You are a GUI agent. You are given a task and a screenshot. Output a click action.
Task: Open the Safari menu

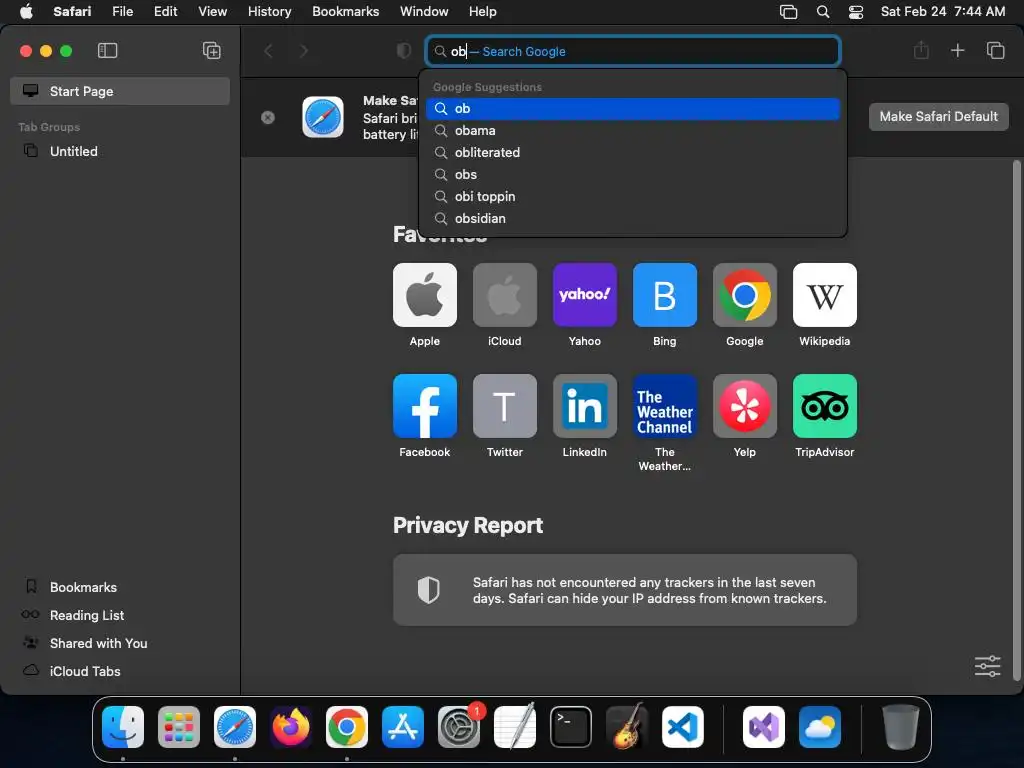click(72, 11)
